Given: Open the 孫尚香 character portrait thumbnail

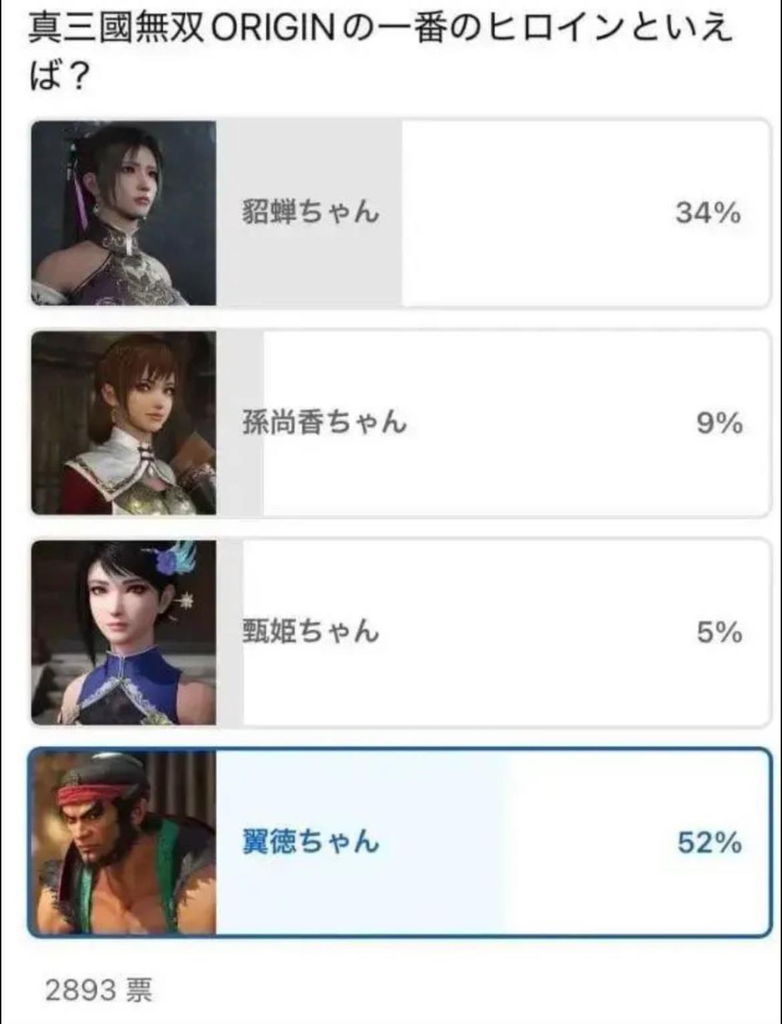Looking at the screenshot, I should pyautogui.click(x=123, y=423).
